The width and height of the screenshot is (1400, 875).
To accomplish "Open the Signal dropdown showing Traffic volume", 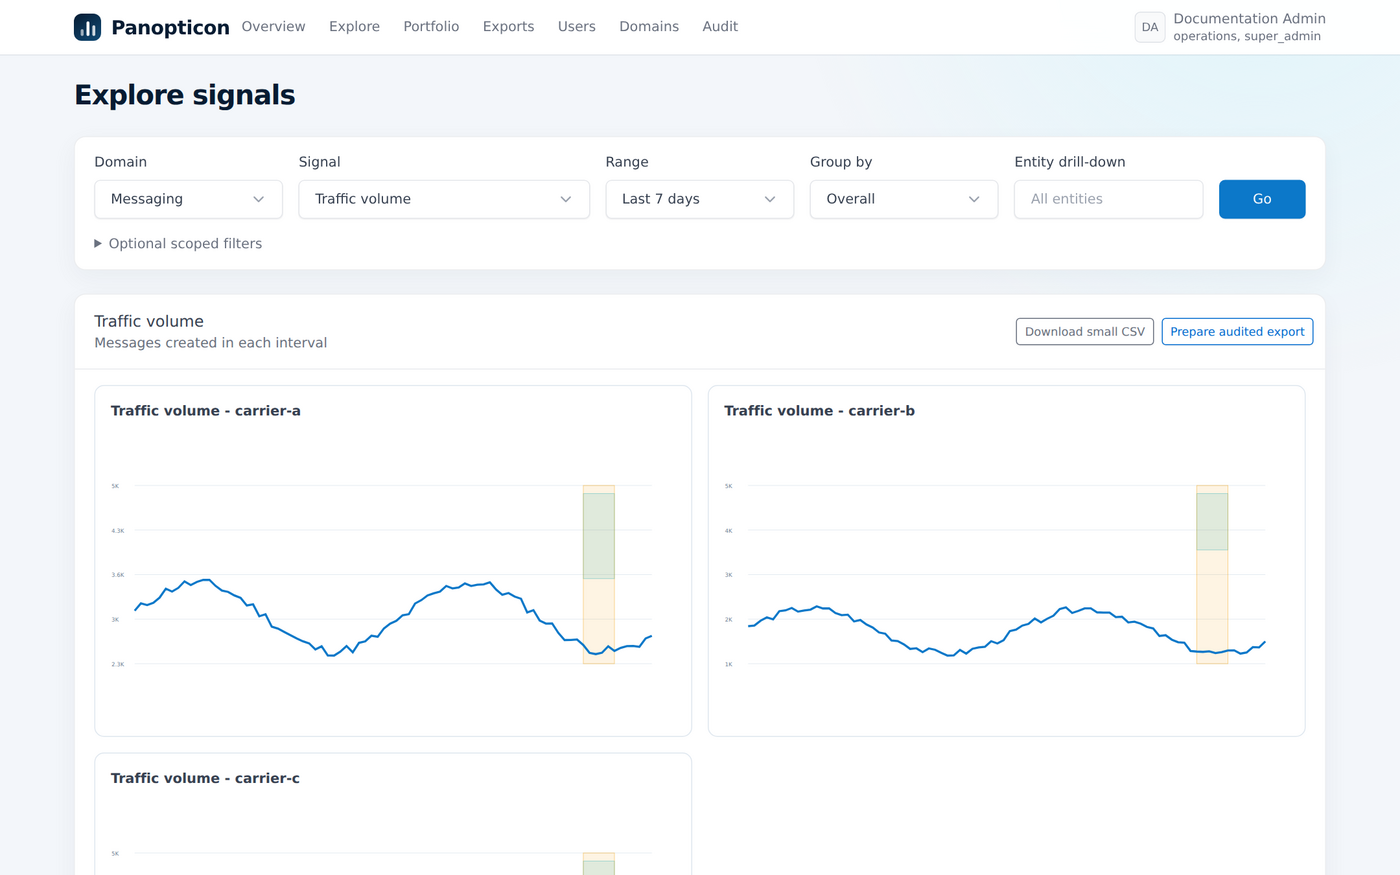I will 444,199.
